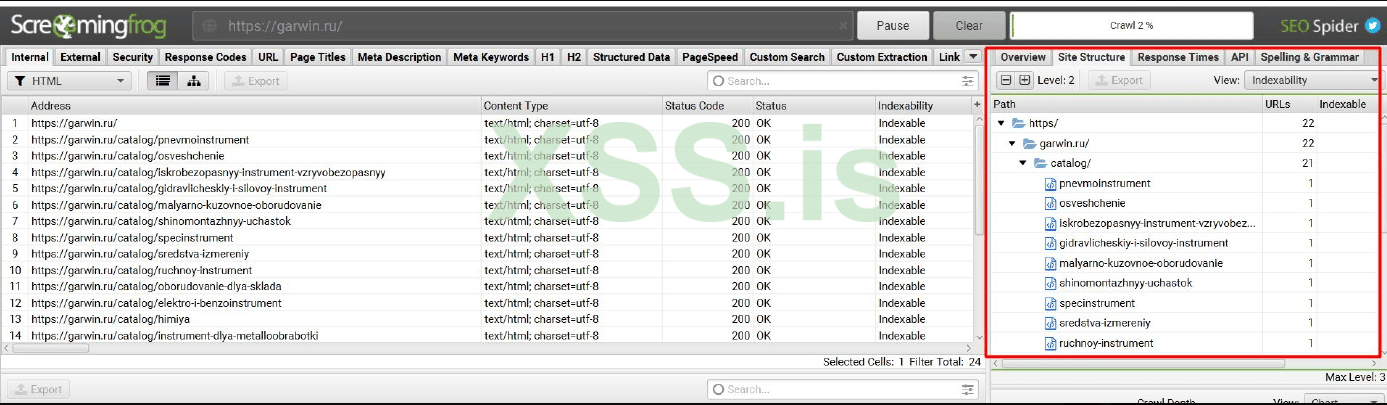
Task: Click the globe icon in URL bar
Action: pos(209,26)
